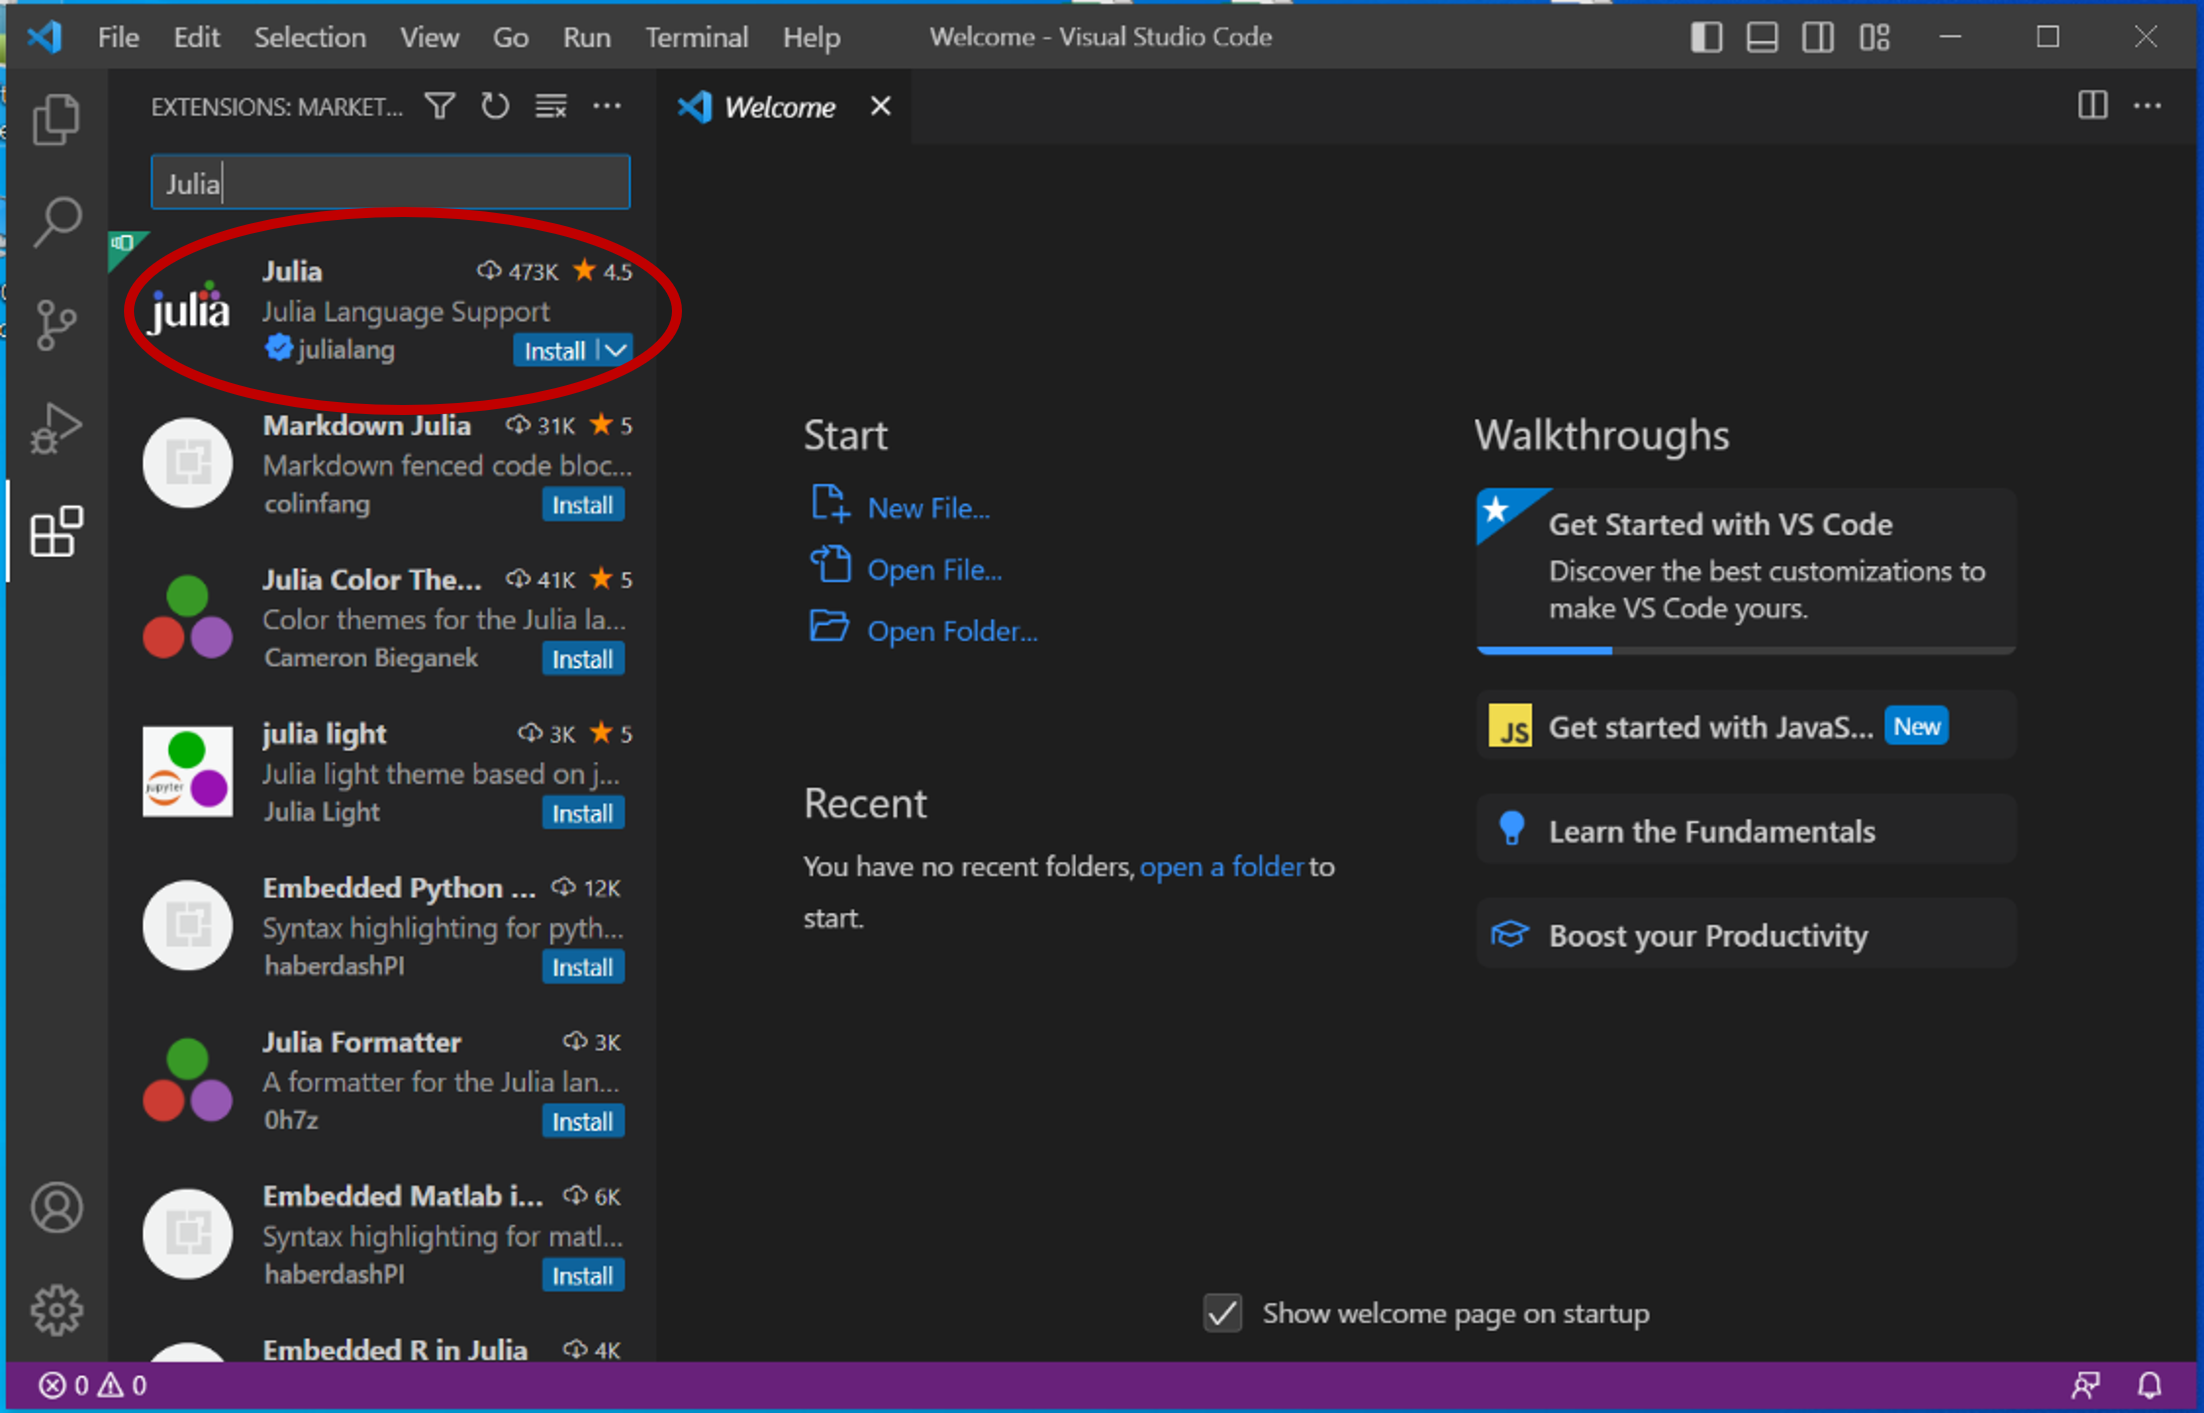This screenshot has height=1413, width=2204.
Task: Open the Accounts menu icon
Action: [x=56, y=1208]
